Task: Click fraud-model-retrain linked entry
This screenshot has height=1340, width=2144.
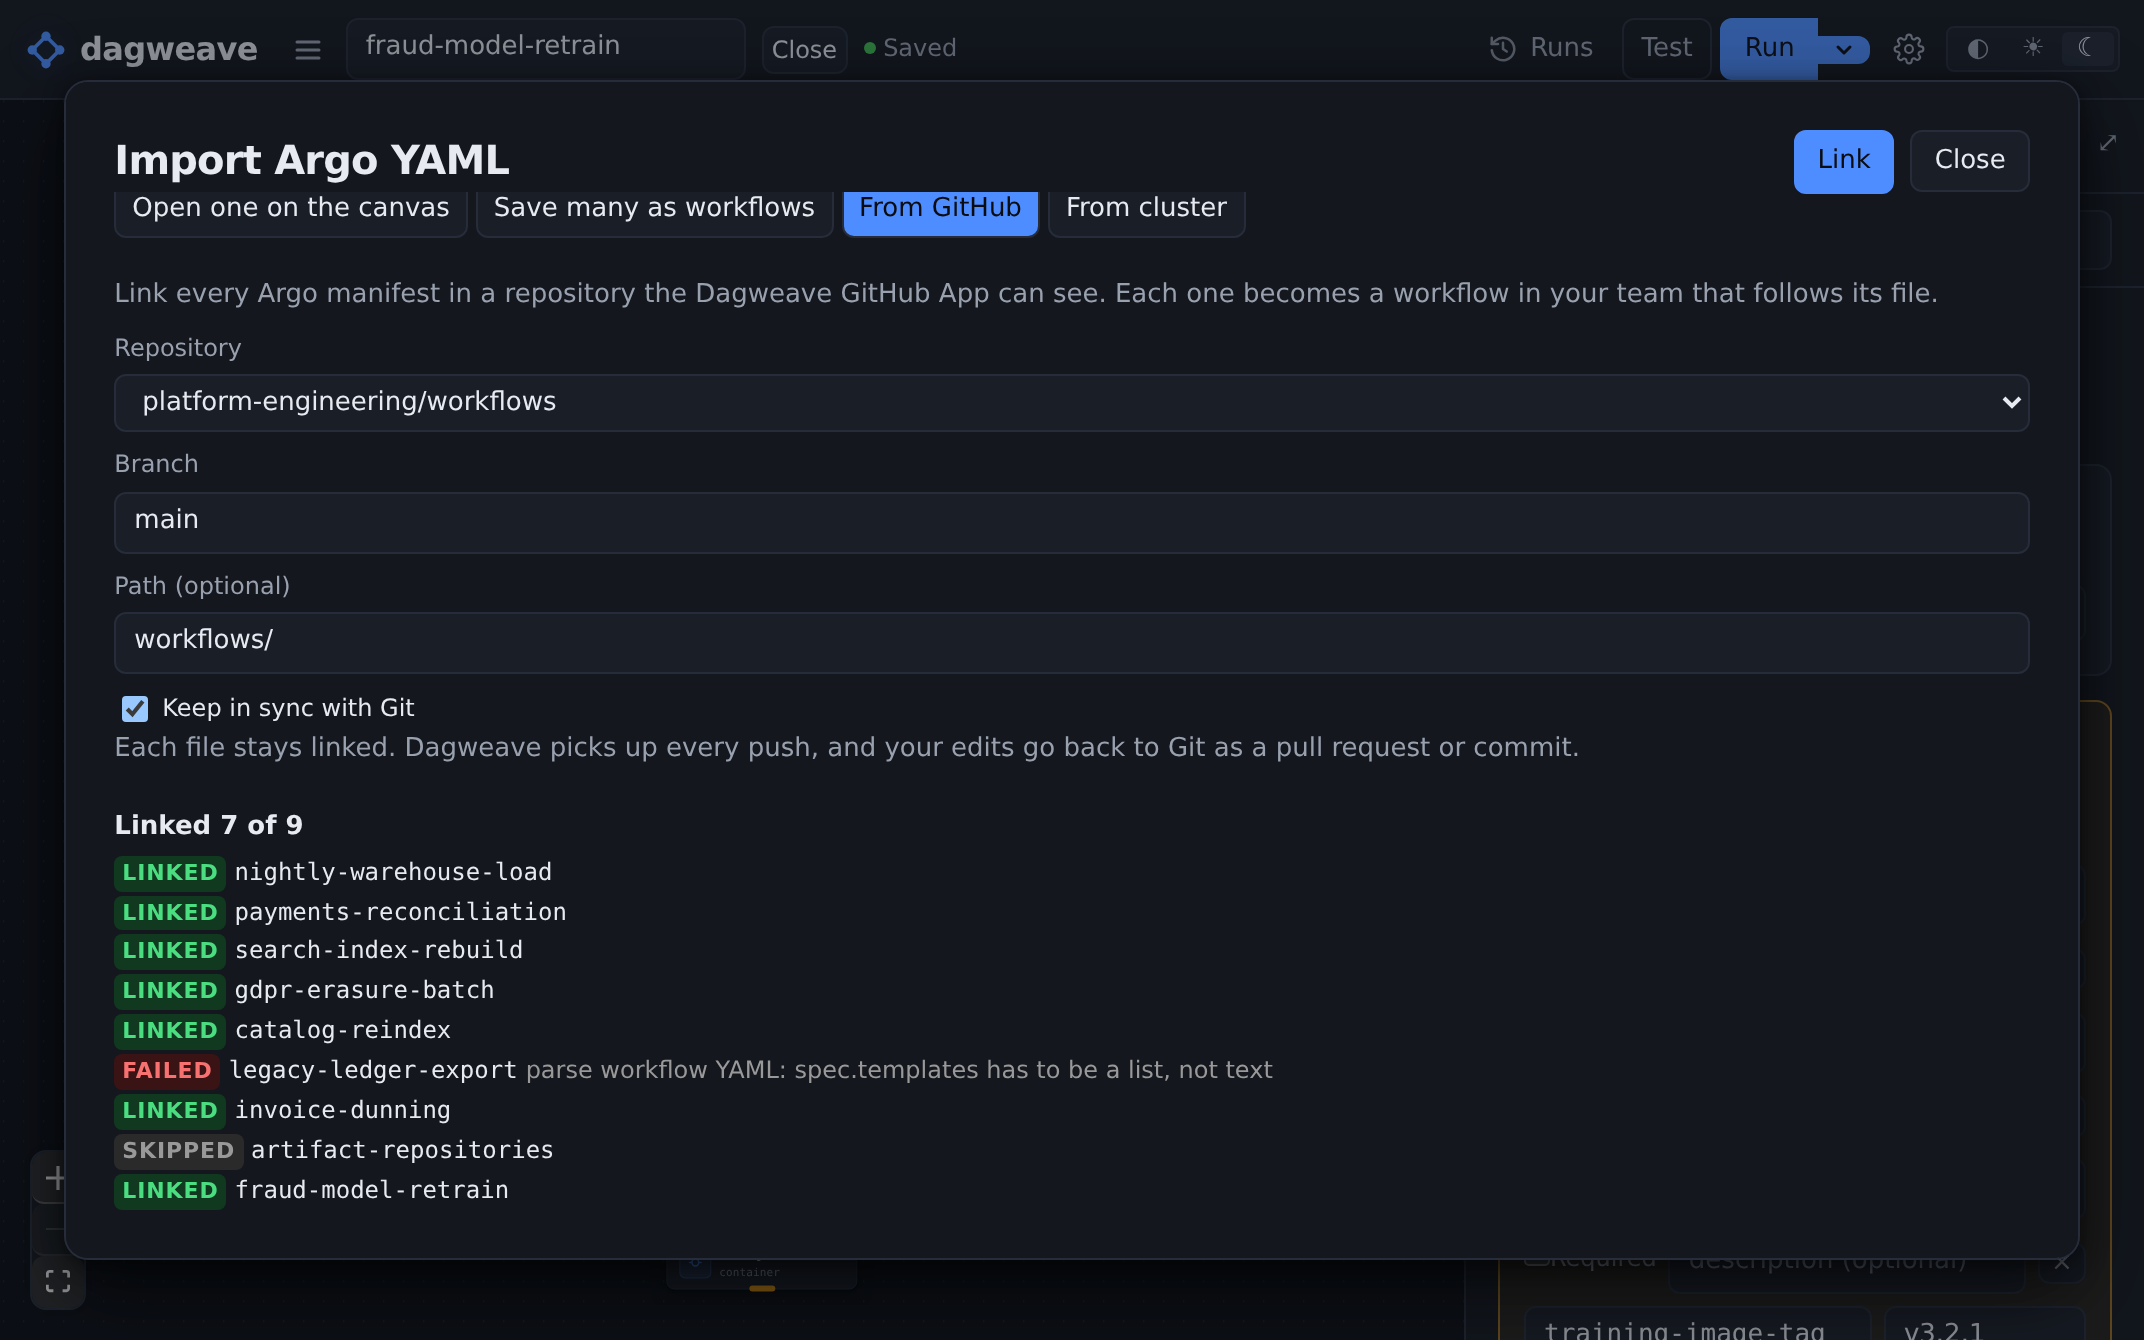Action: coord(371,1191)
